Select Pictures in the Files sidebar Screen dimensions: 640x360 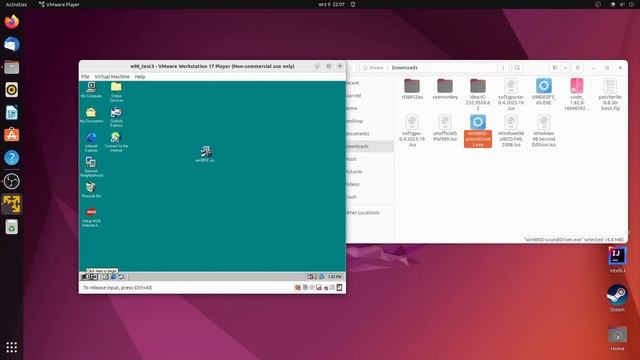pos(369,171)
